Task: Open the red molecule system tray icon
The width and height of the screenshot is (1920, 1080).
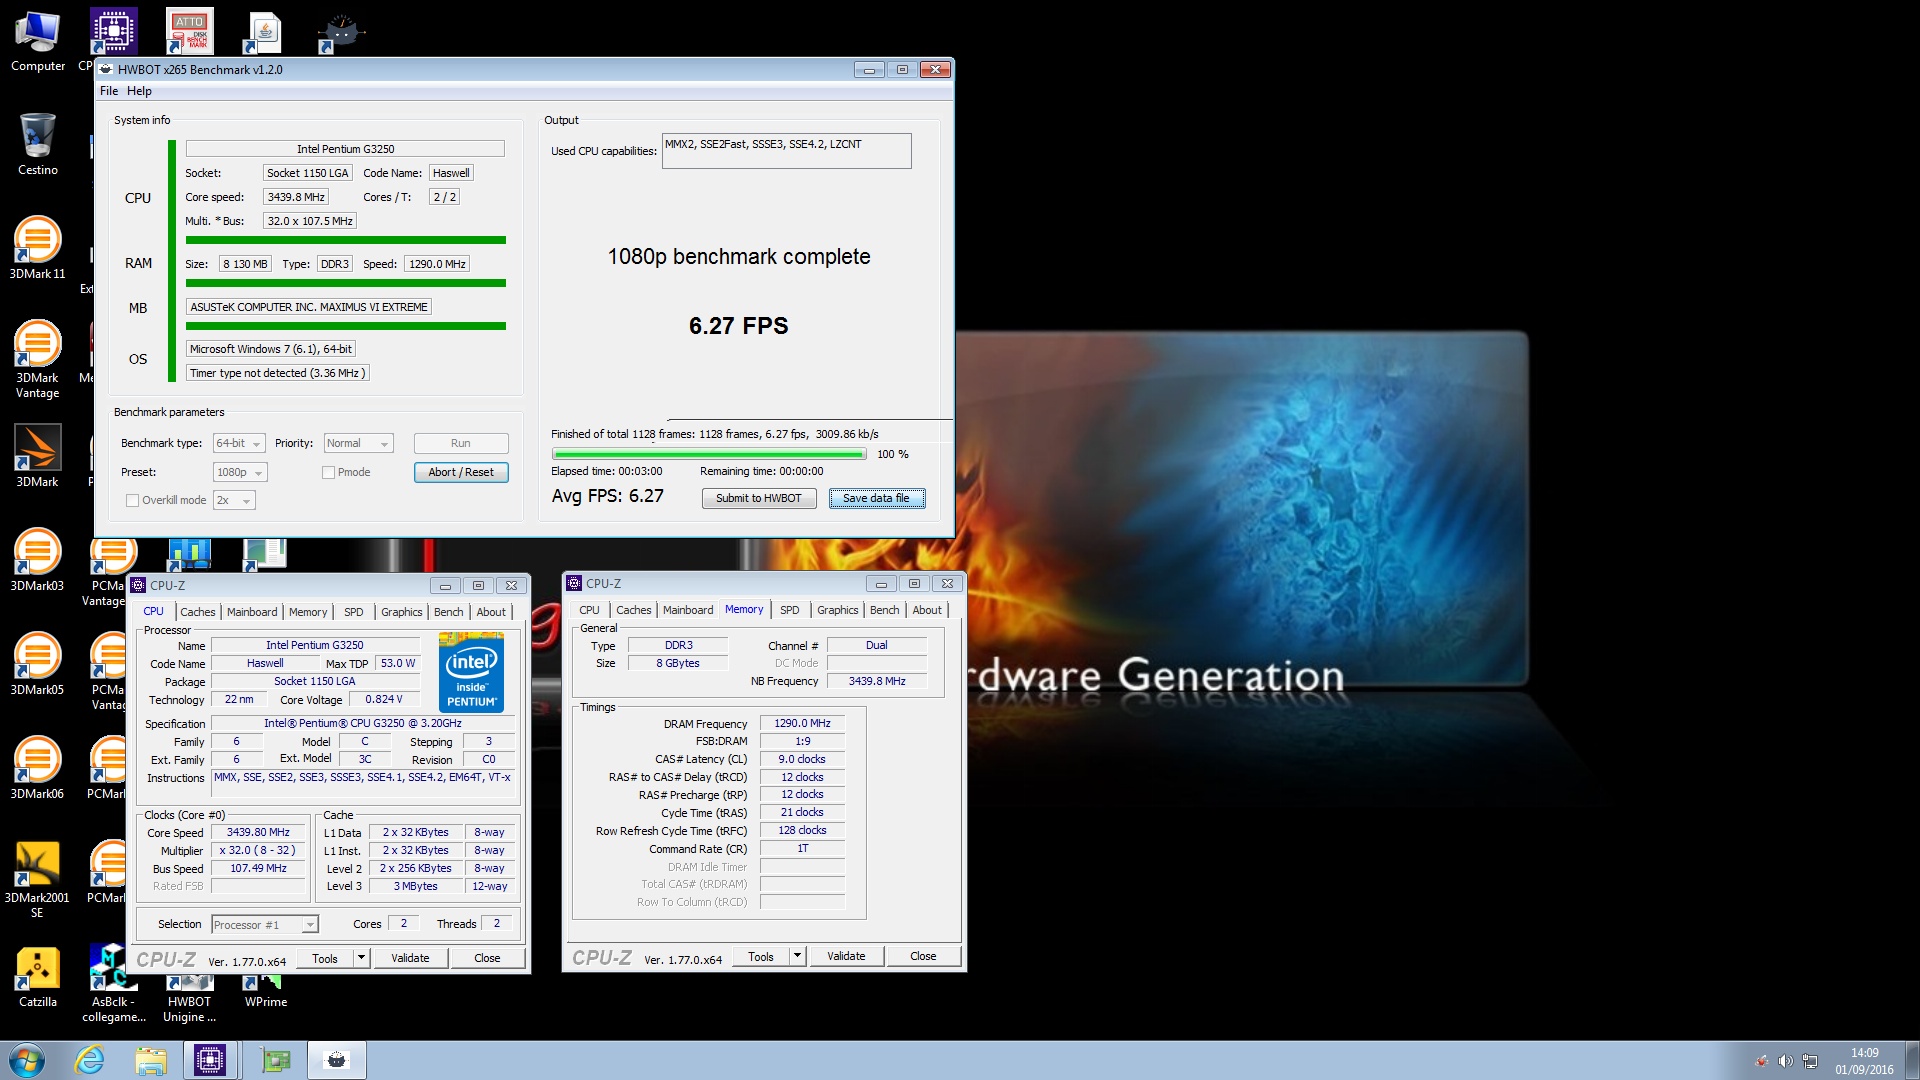Action: [x=1761, y=1061]
